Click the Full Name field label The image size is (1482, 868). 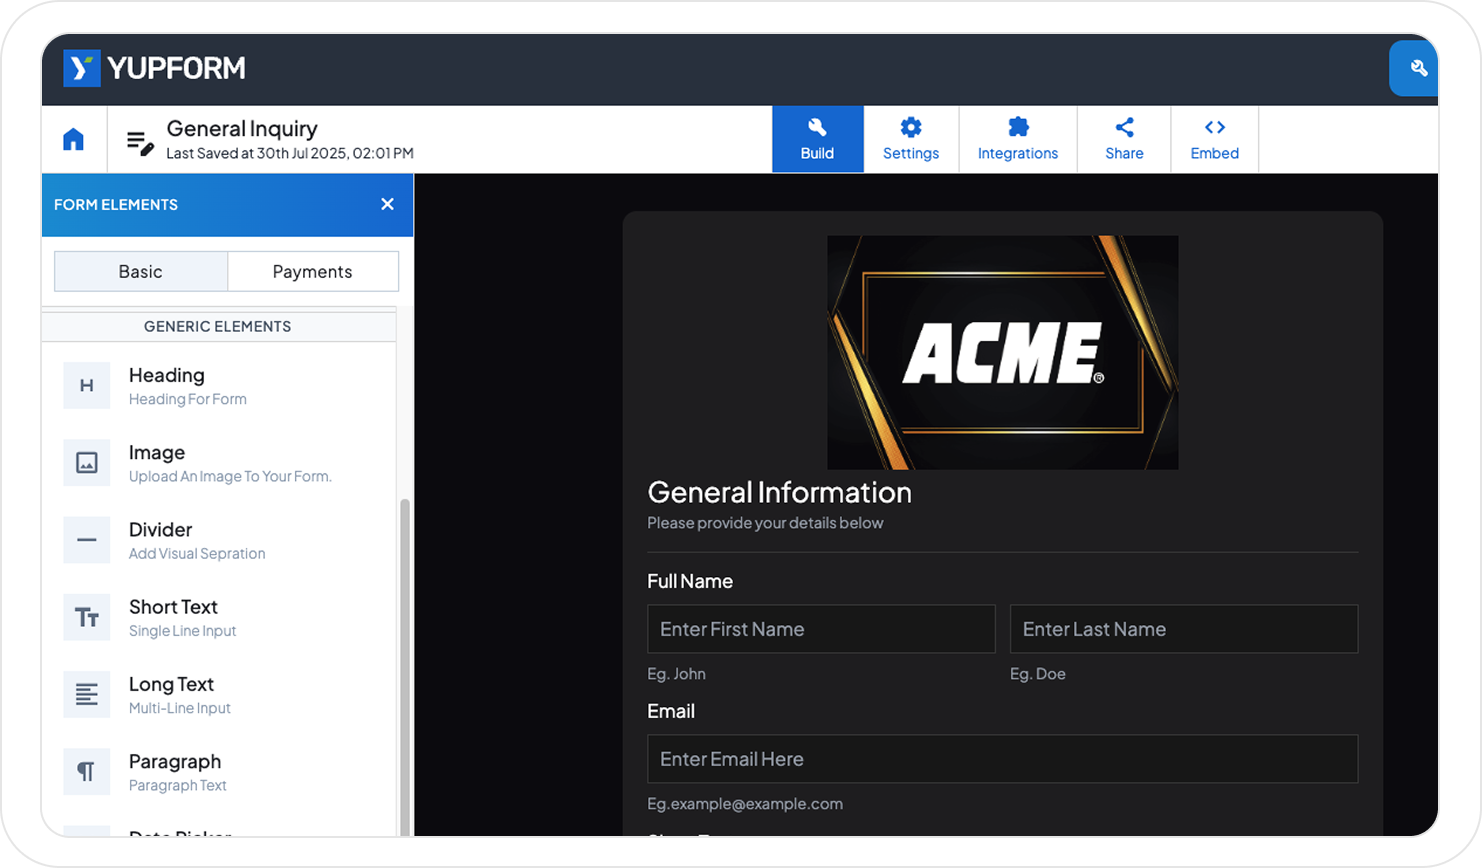click(x=690, y=581)
